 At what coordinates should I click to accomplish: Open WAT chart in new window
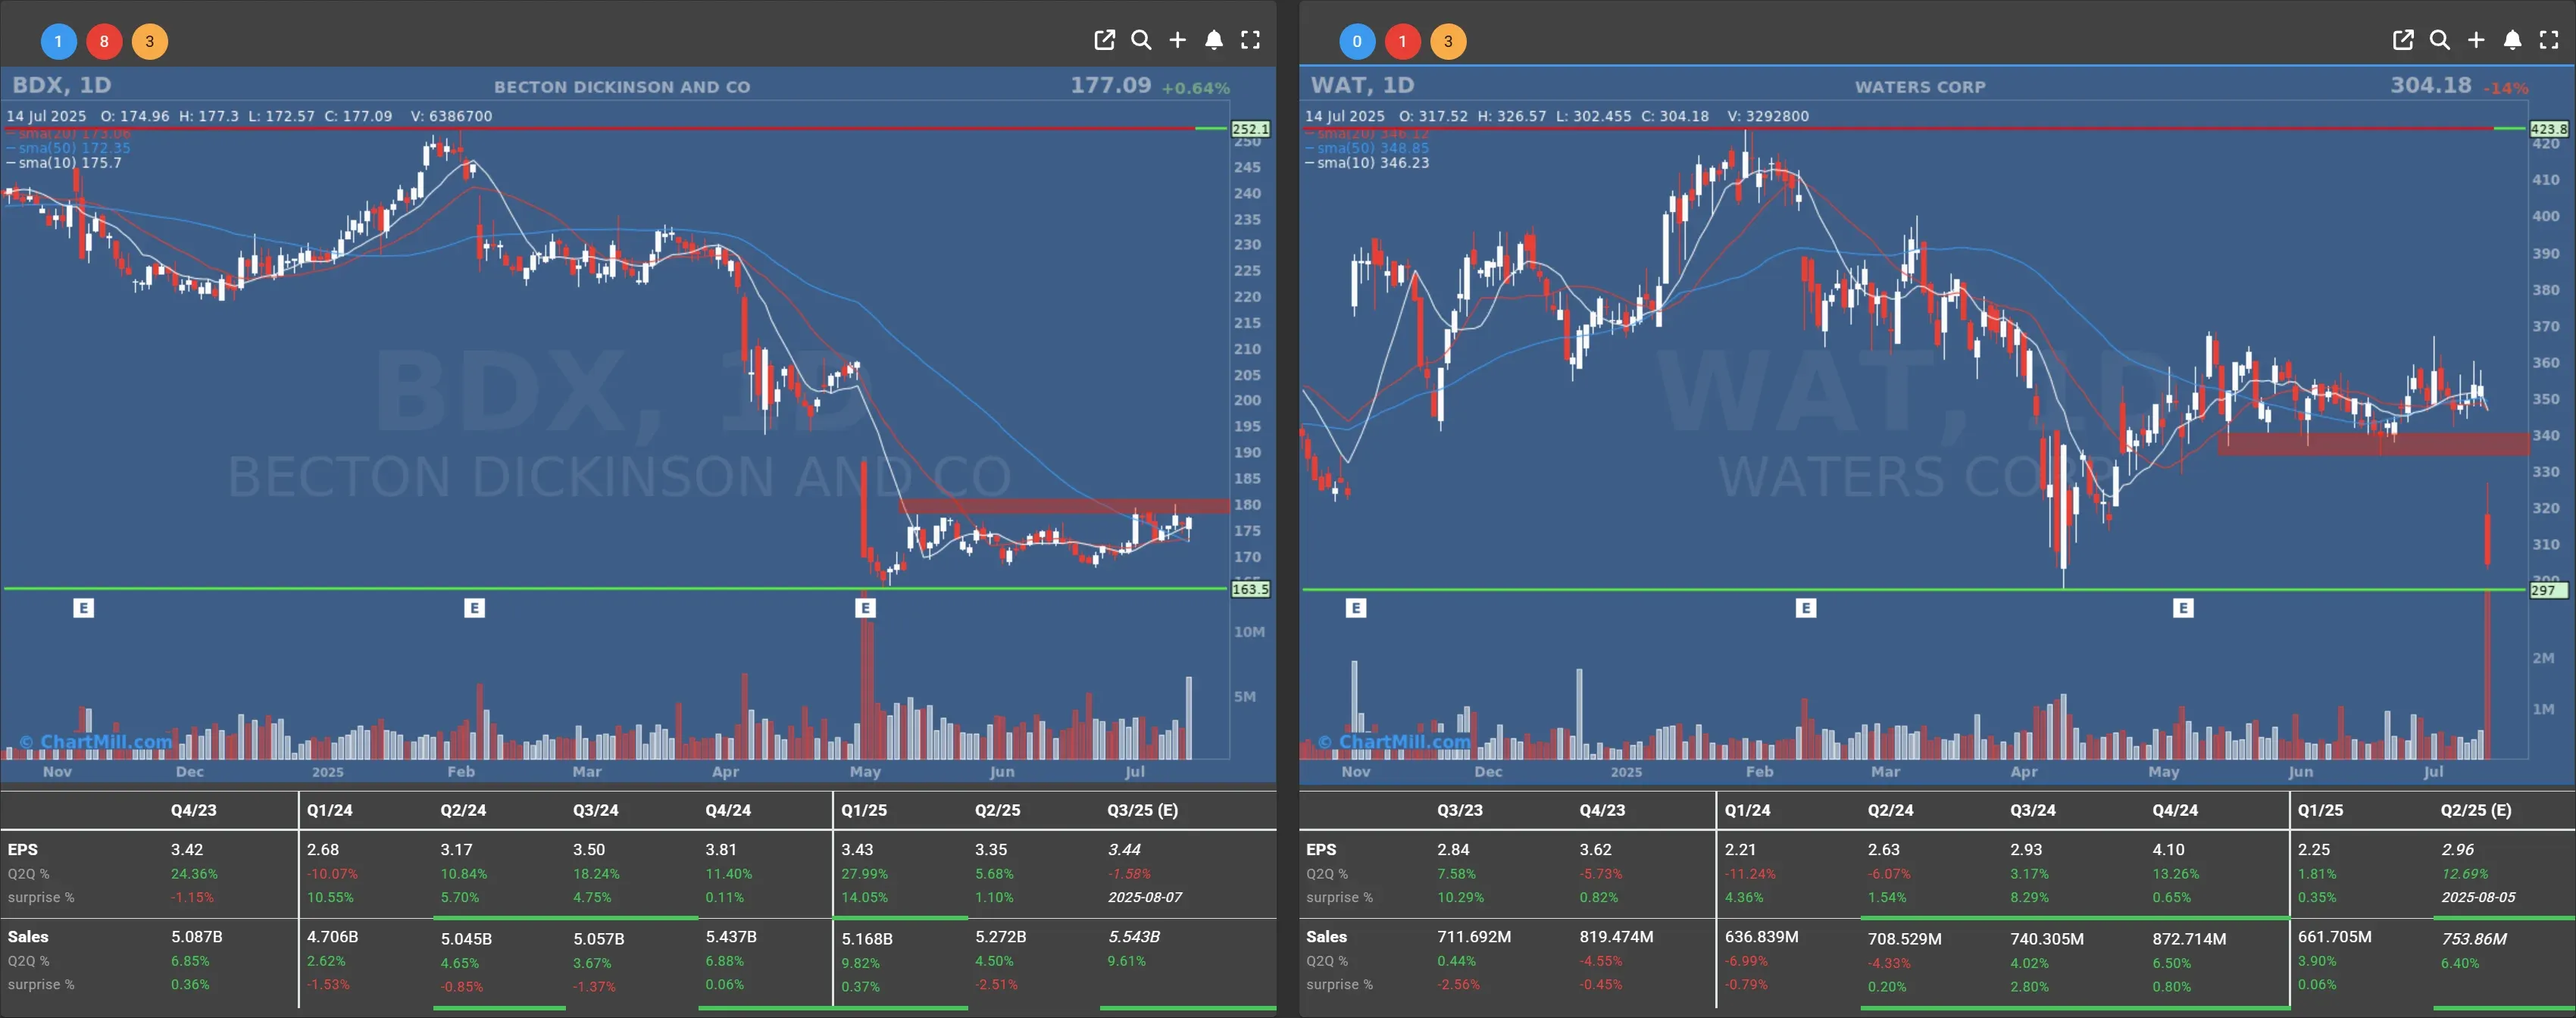2403,40
